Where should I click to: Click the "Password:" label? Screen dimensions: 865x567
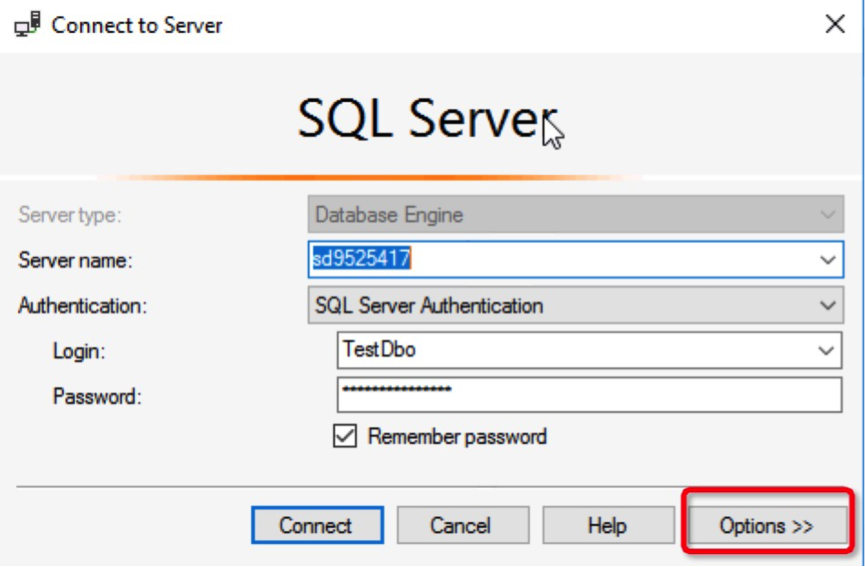pos(97,396)
